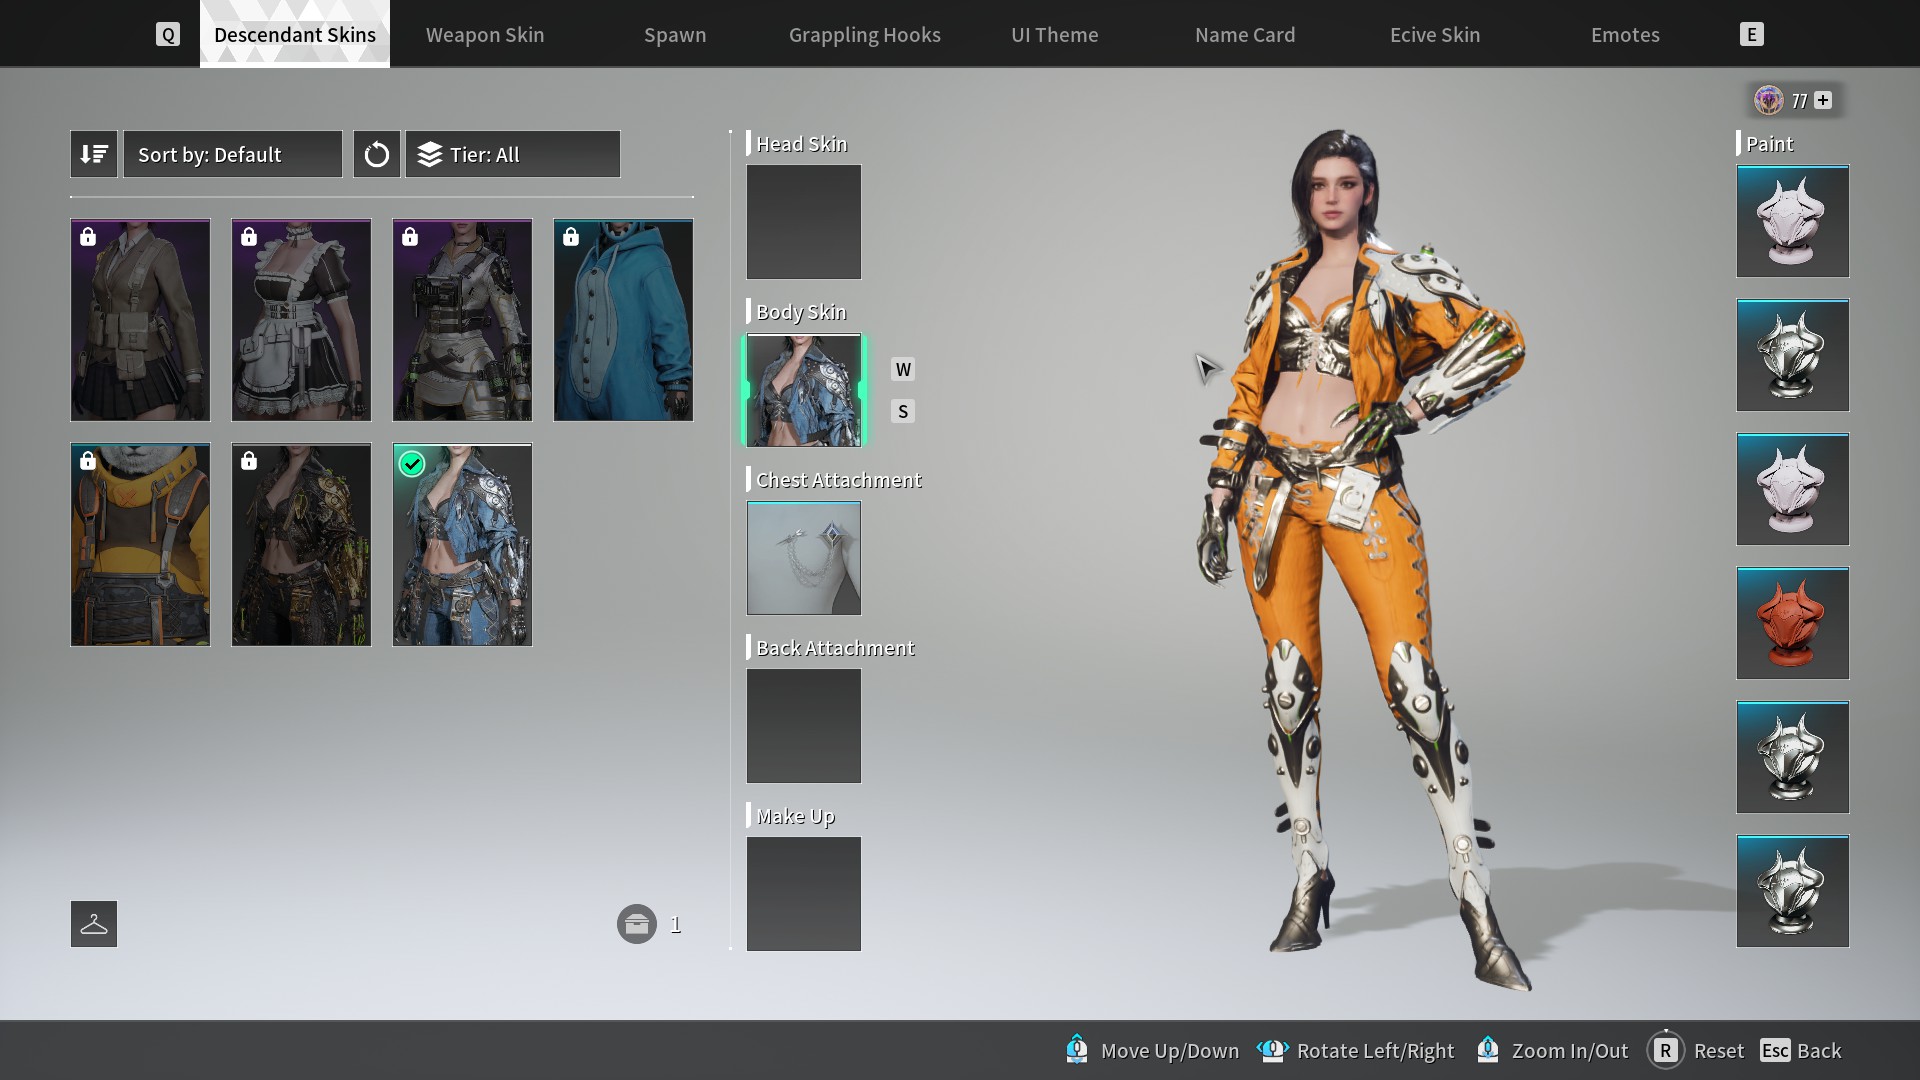Click the Q previous tab key icon
1920x1080 pixels.
pyautogui.click(x=168, y=35)
